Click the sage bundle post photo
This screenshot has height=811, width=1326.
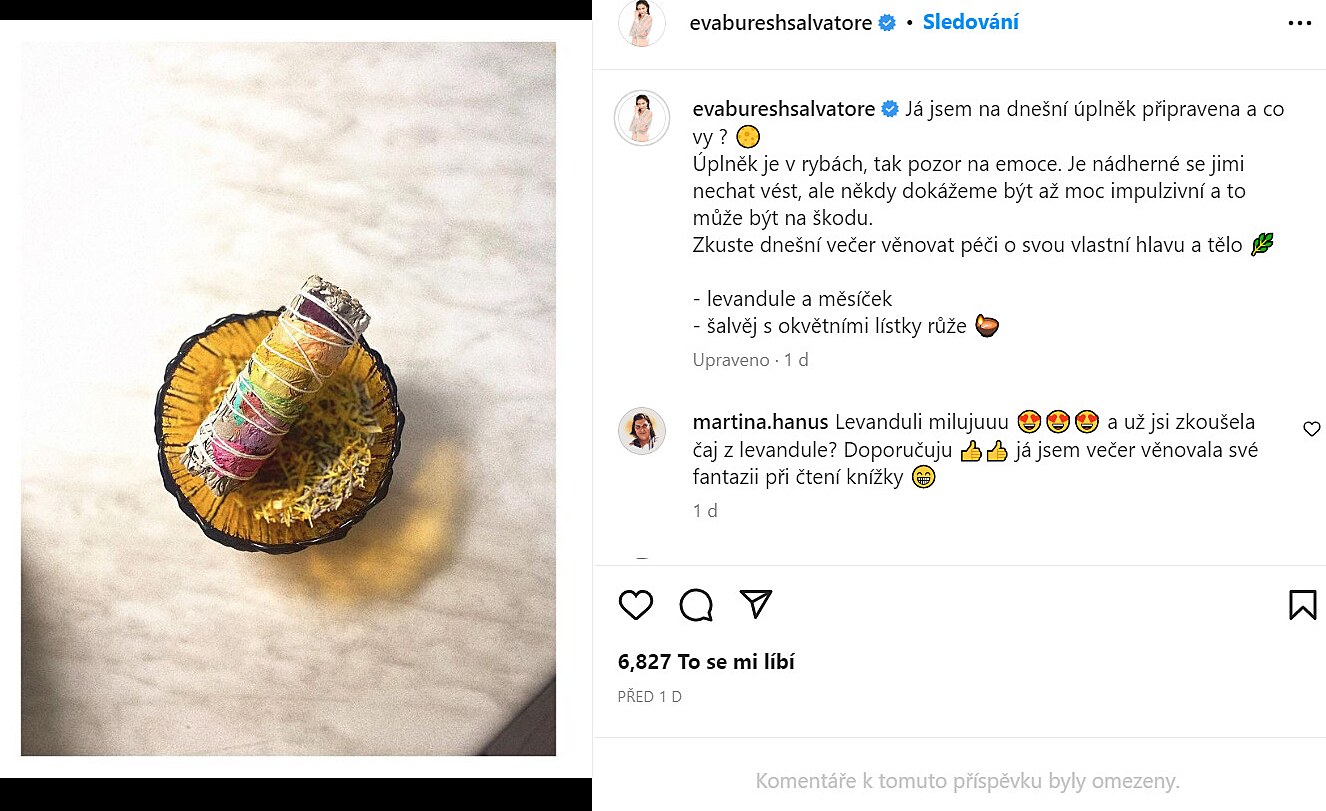coord(288,398)
